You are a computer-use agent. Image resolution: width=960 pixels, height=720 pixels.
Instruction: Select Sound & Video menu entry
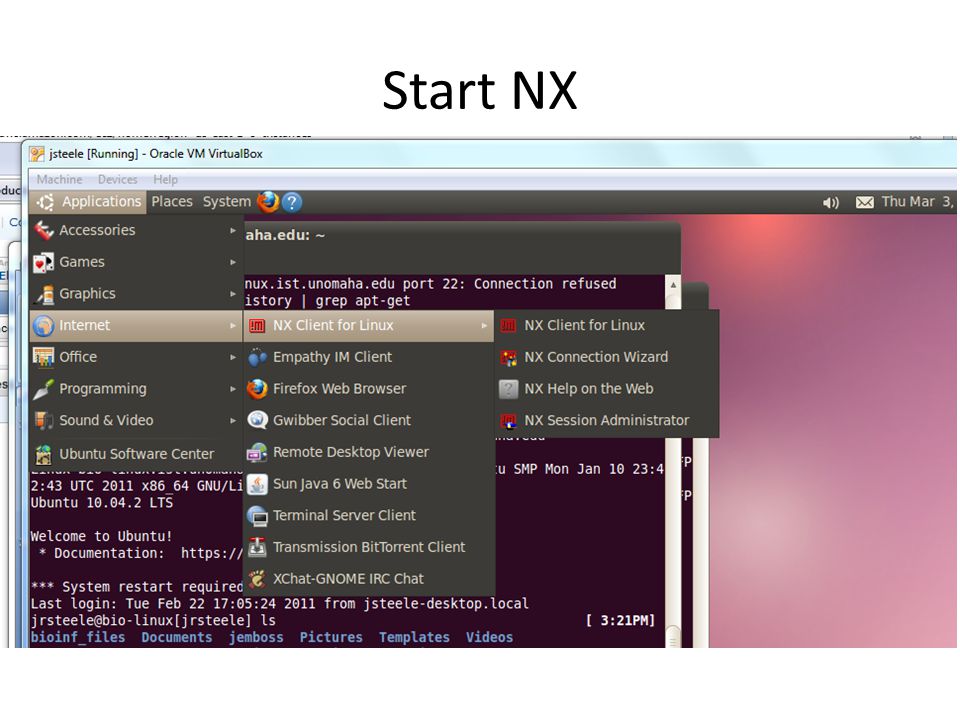(x=136, y=421)
